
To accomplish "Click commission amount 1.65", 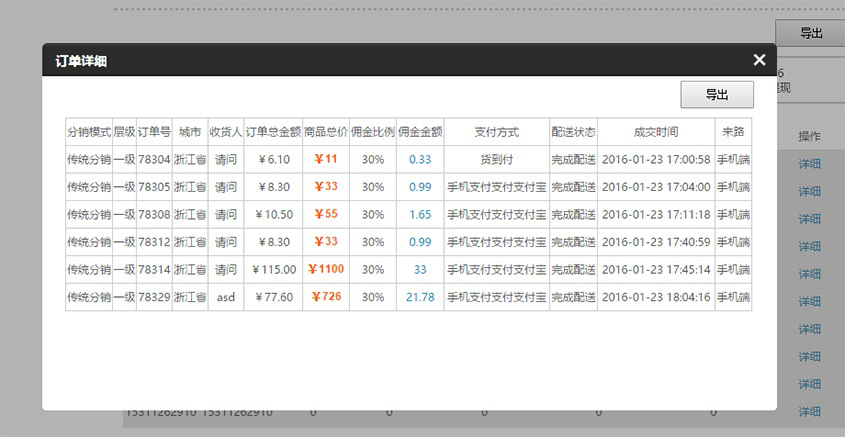I will tap(420, 214).
